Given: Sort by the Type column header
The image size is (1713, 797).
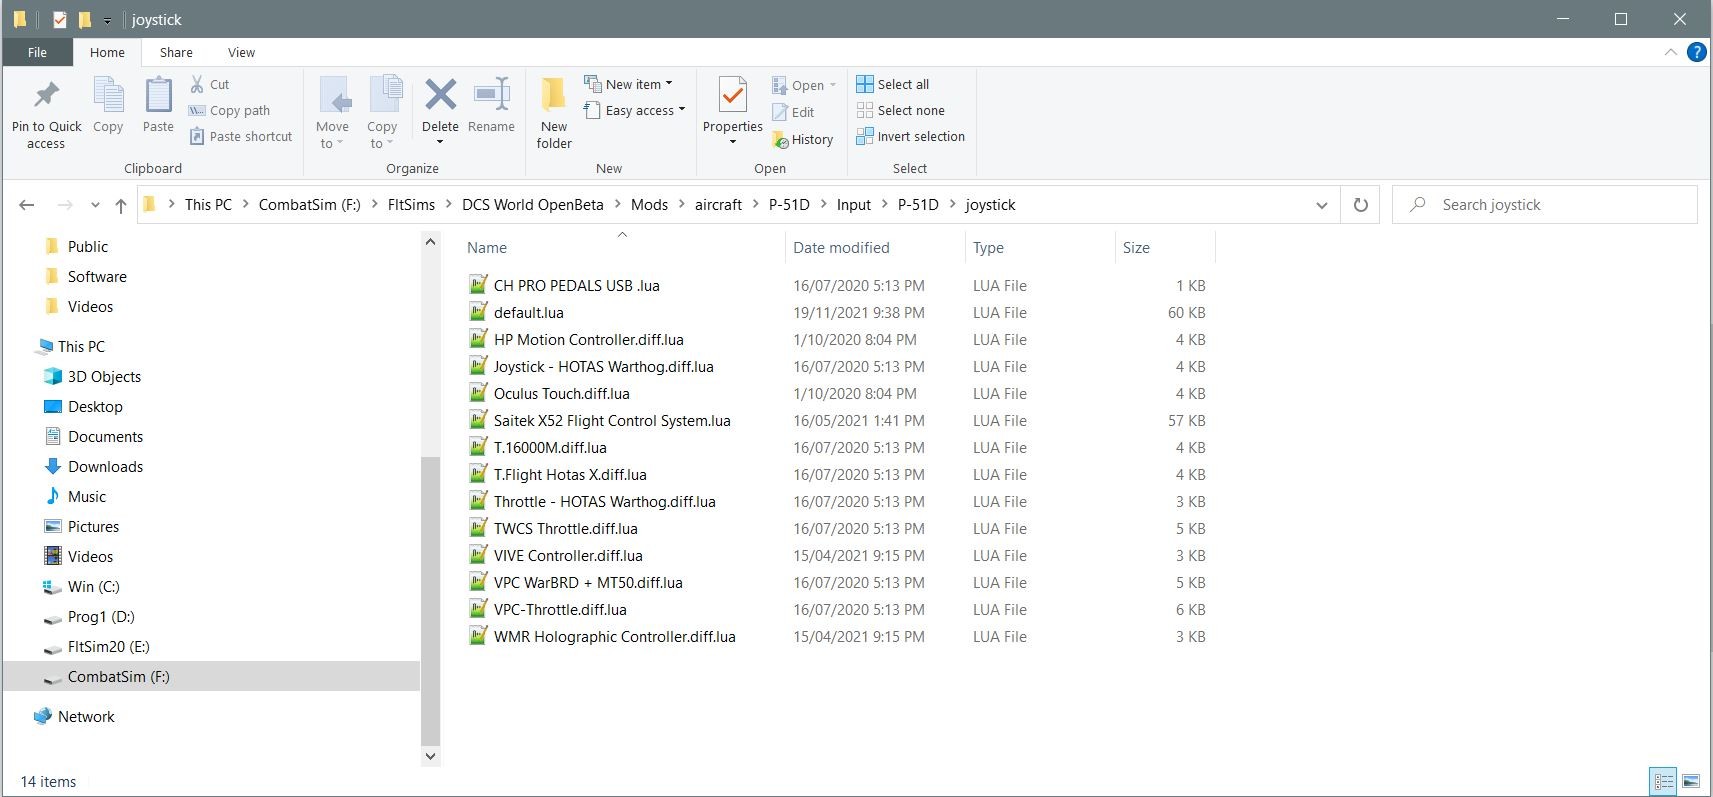Looking at the screenshot, I should click(988, 248).
